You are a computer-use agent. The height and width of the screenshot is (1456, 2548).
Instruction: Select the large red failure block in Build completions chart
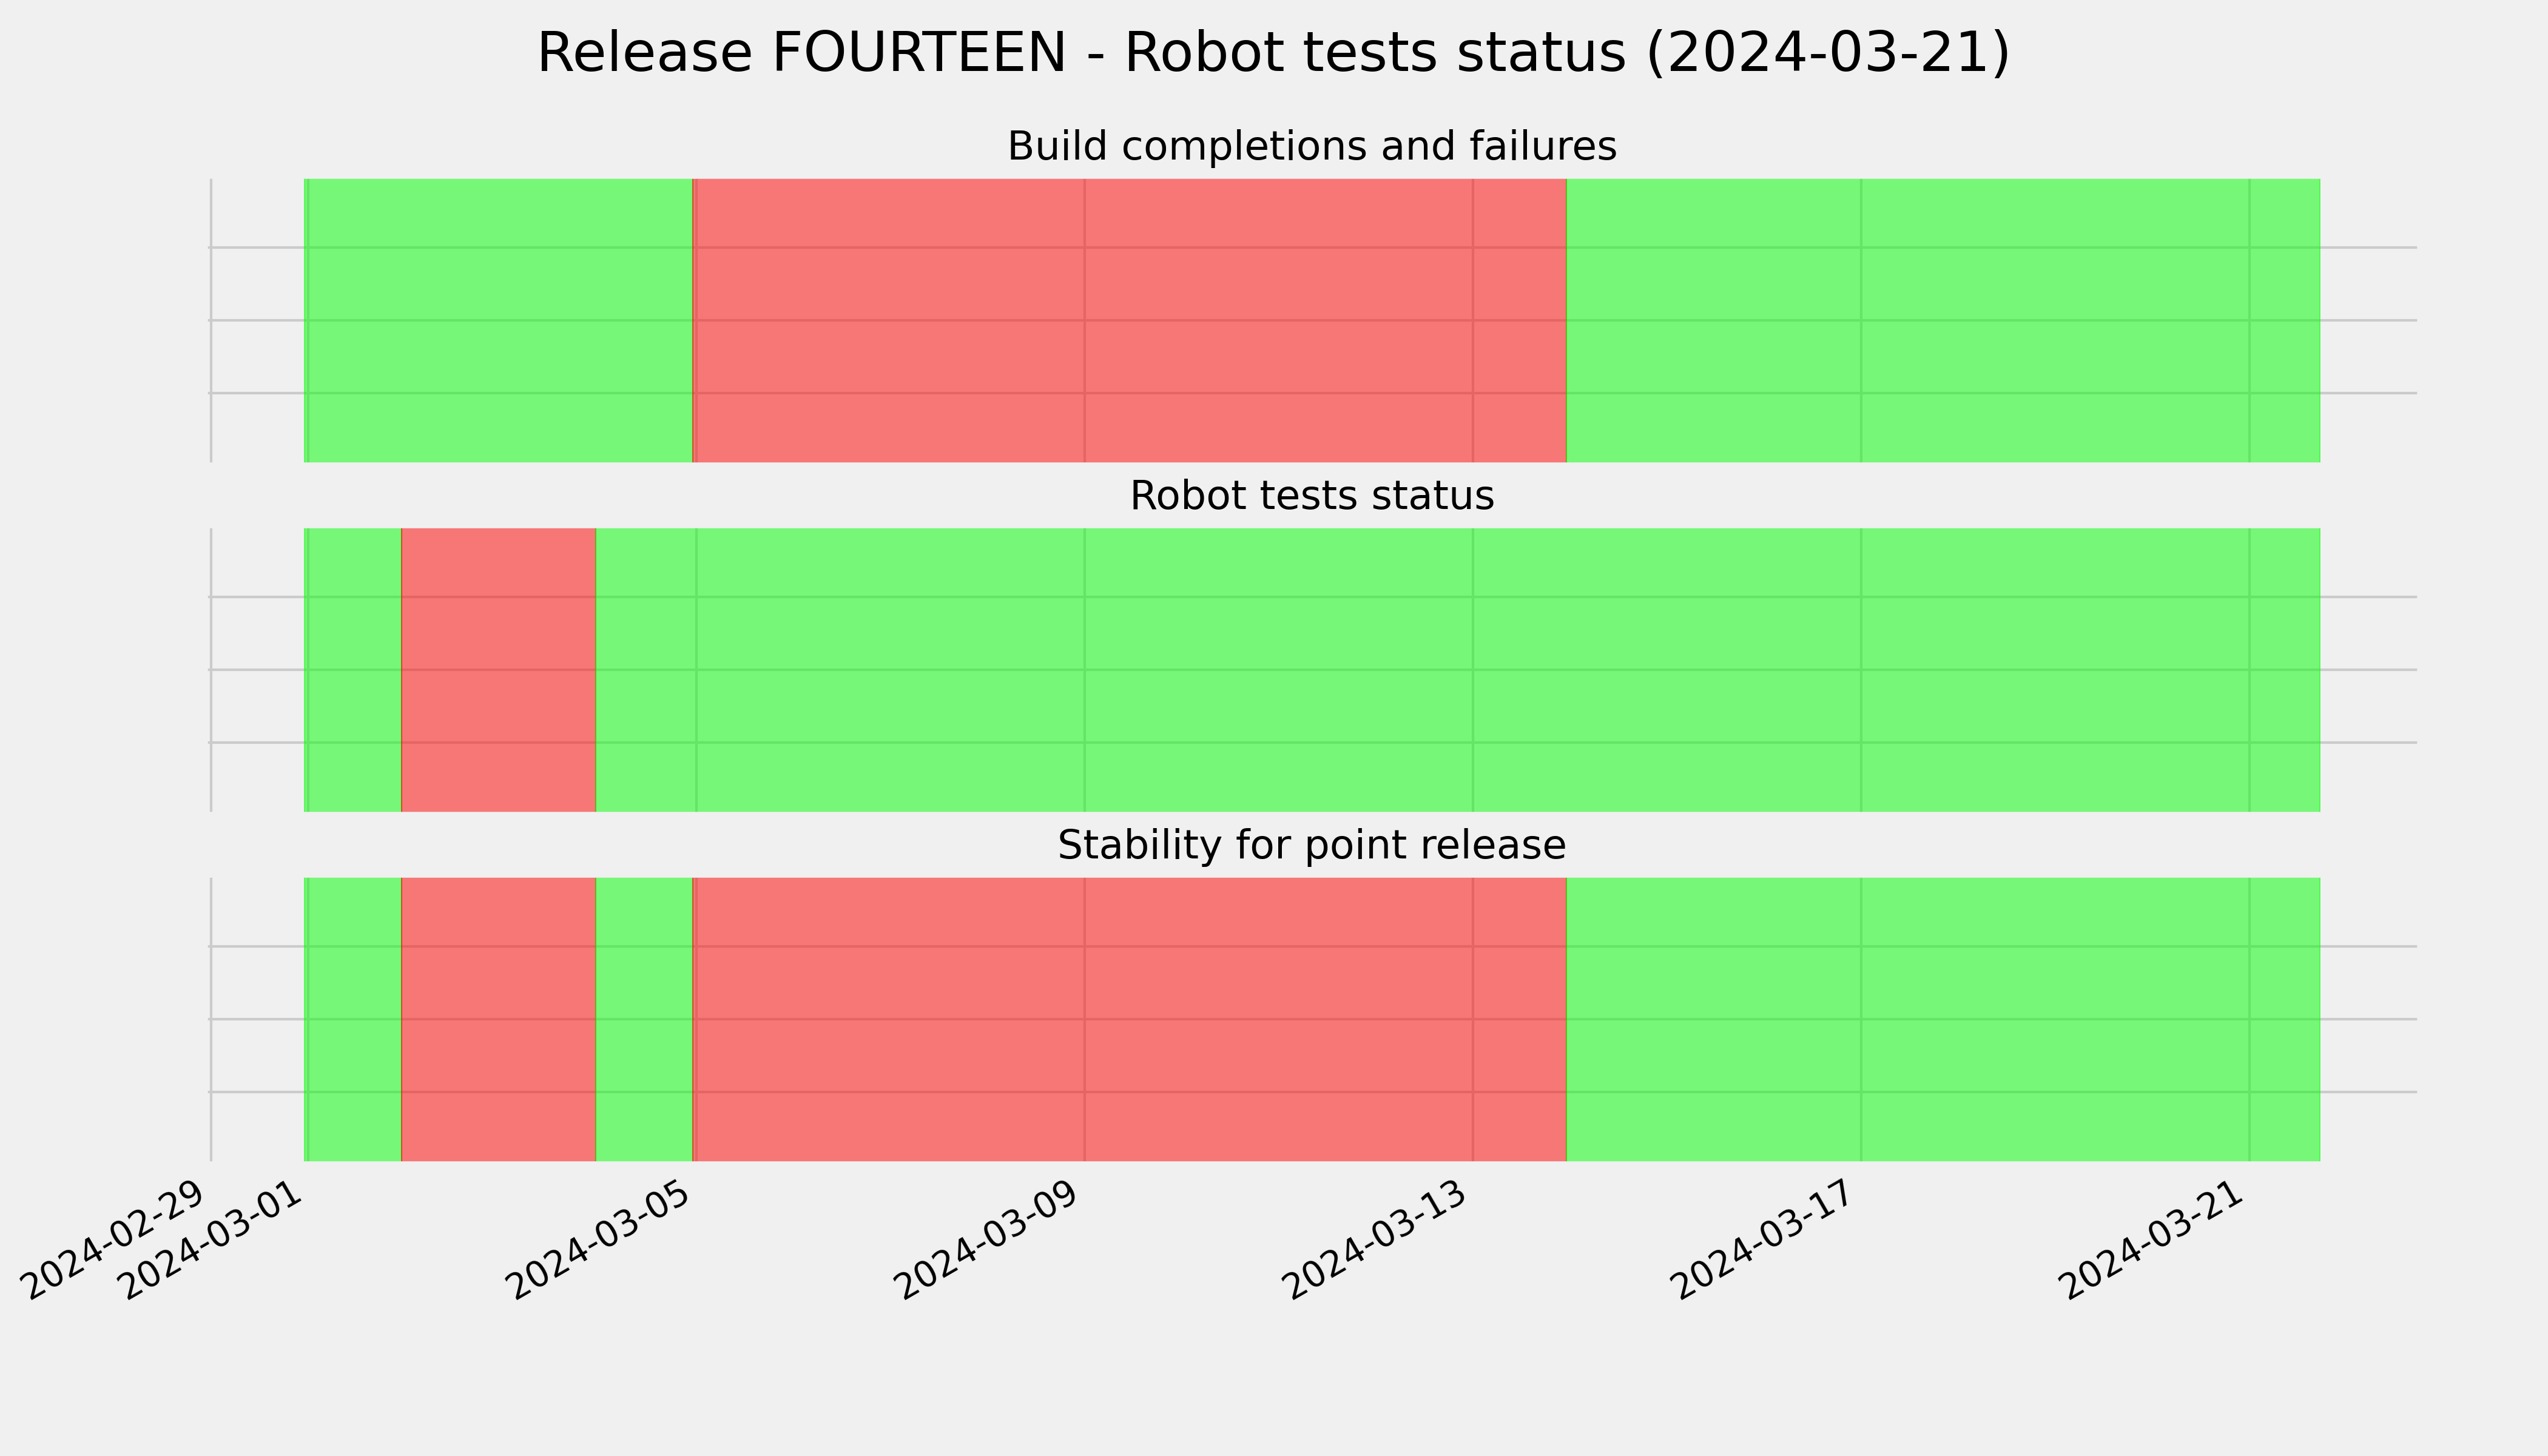pos(1129,320)
